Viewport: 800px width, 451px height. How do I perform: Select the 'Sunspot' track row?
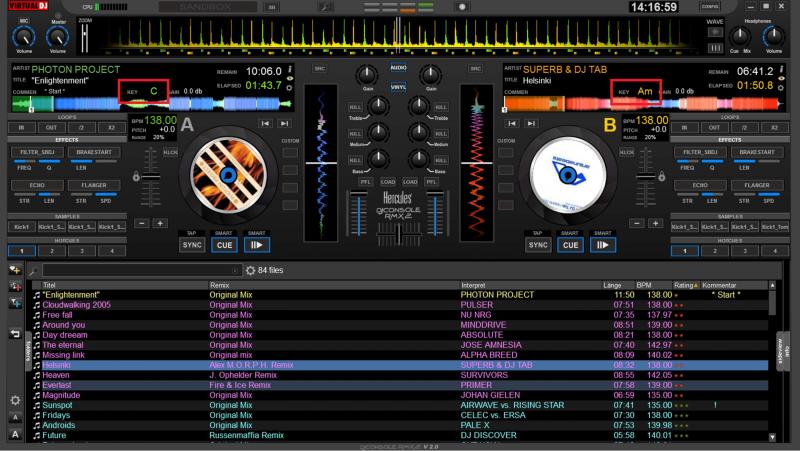(399, 405)
